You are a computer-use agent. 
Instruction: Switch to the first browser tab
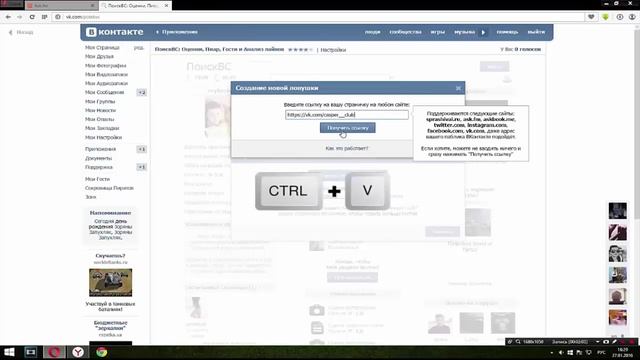[x=61, y=6]
